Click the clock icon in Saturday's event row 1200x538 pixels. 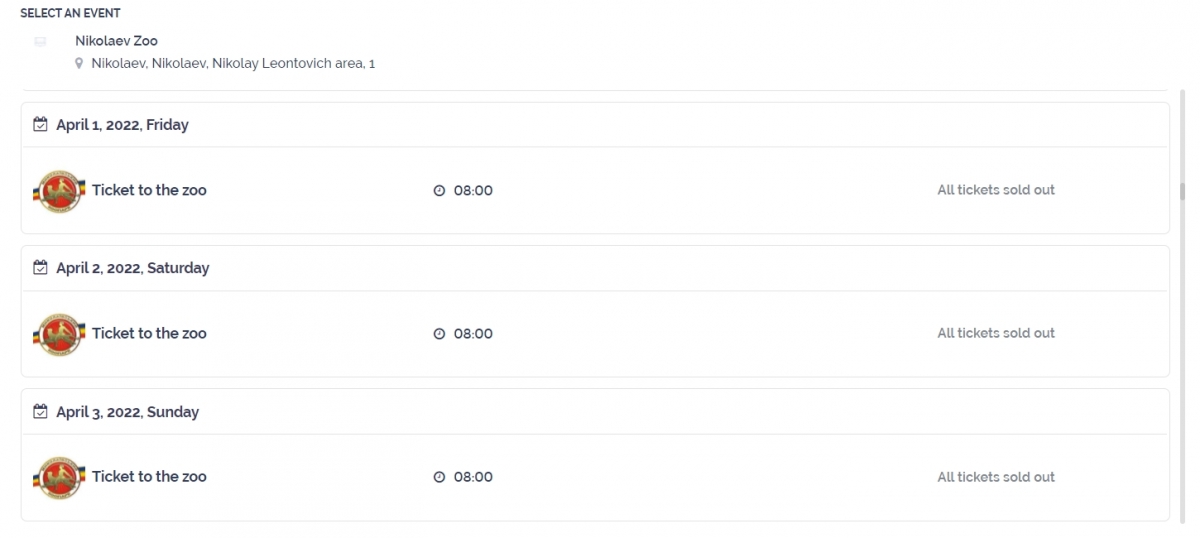[x=439, y=334]
